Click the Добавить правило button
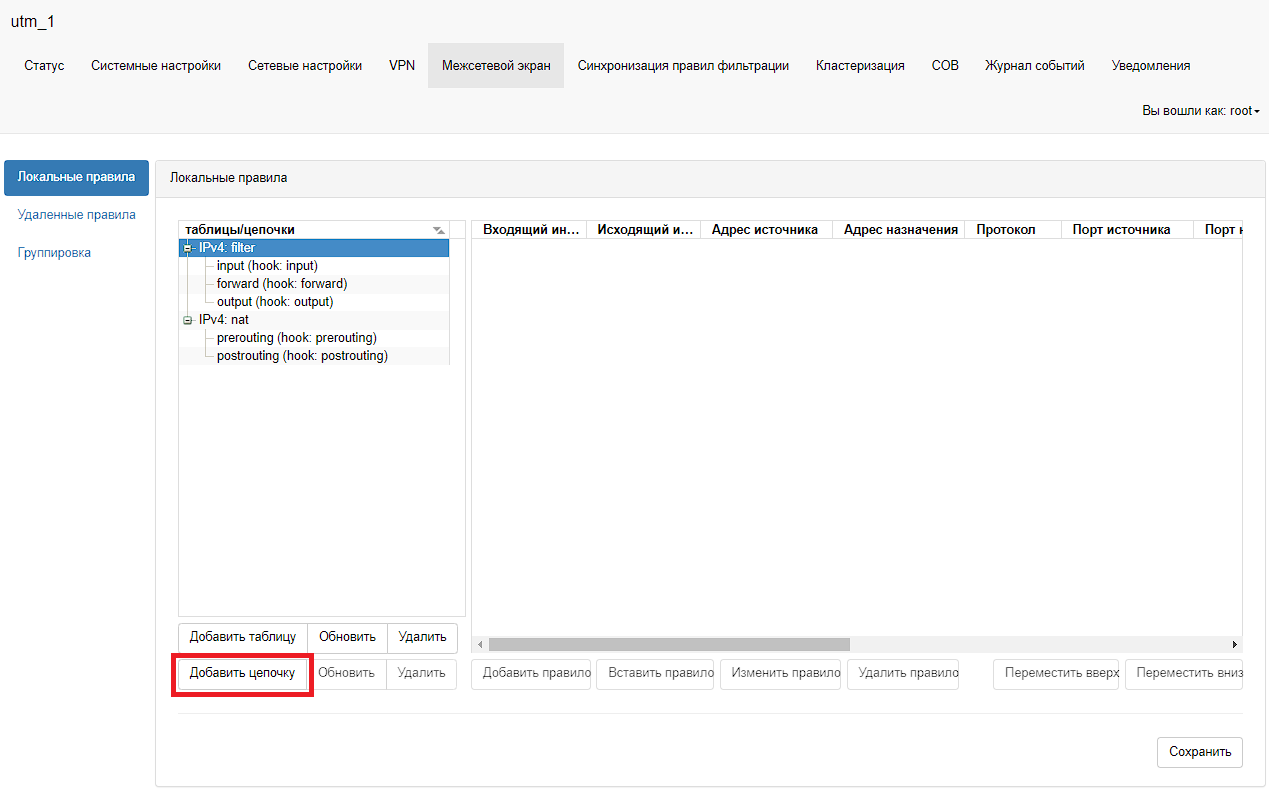Viewport: 1269px width, 791px height. tap(531, 673)
